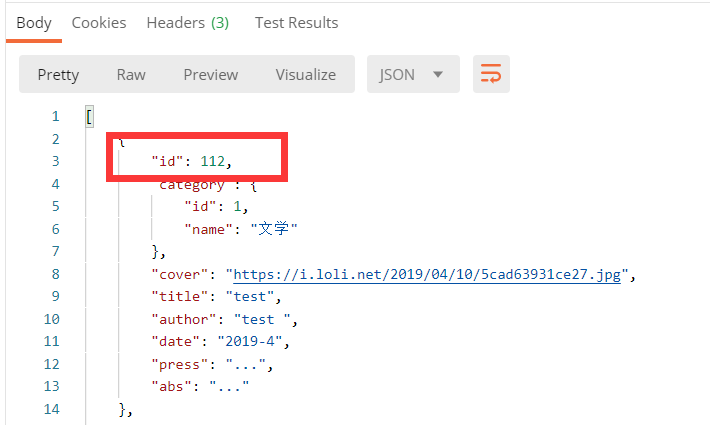The width and height of the screenshot is (710, 425).
Task: Select the Raw view button
Action: [131, 75]
